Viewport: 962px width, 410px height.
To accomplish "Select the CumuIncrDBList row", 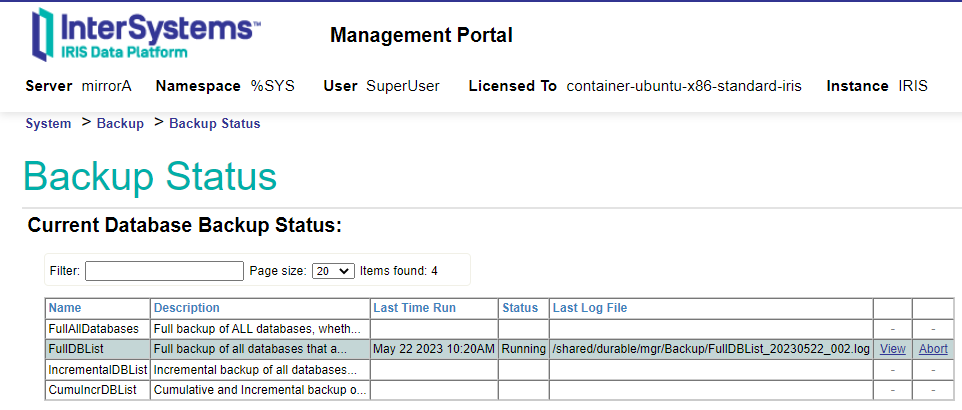I will tap(91, 389).
